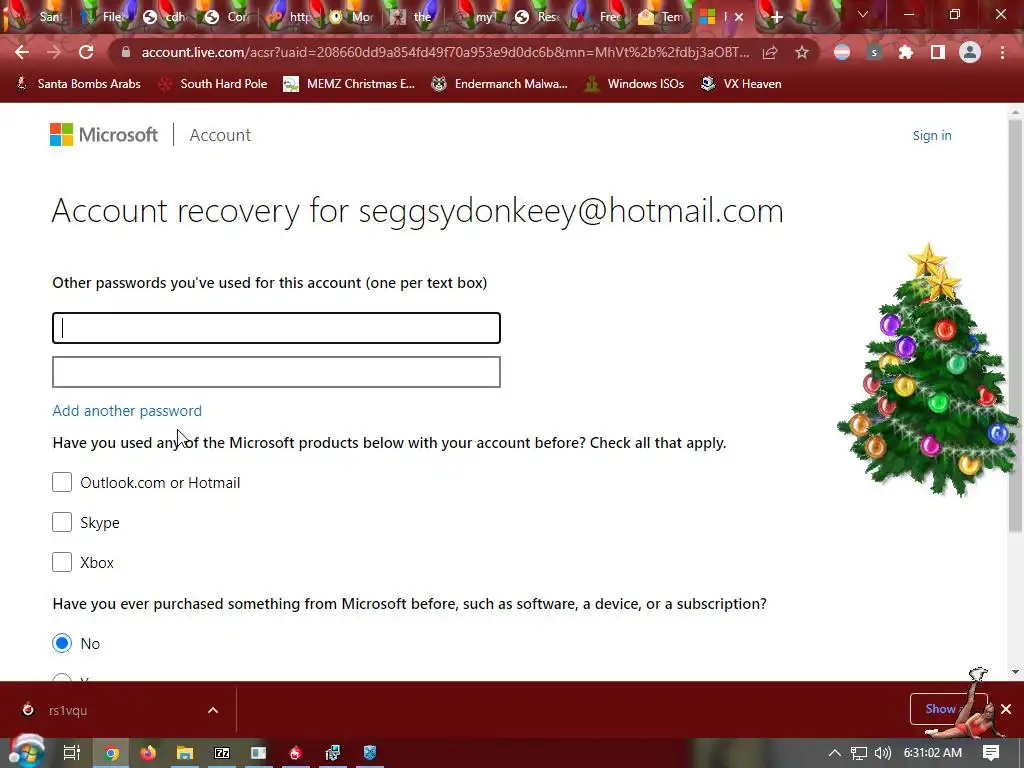Open the South Hard Pole bookmark
This screenshot has width=1024, height=768.
coord(213,84)
